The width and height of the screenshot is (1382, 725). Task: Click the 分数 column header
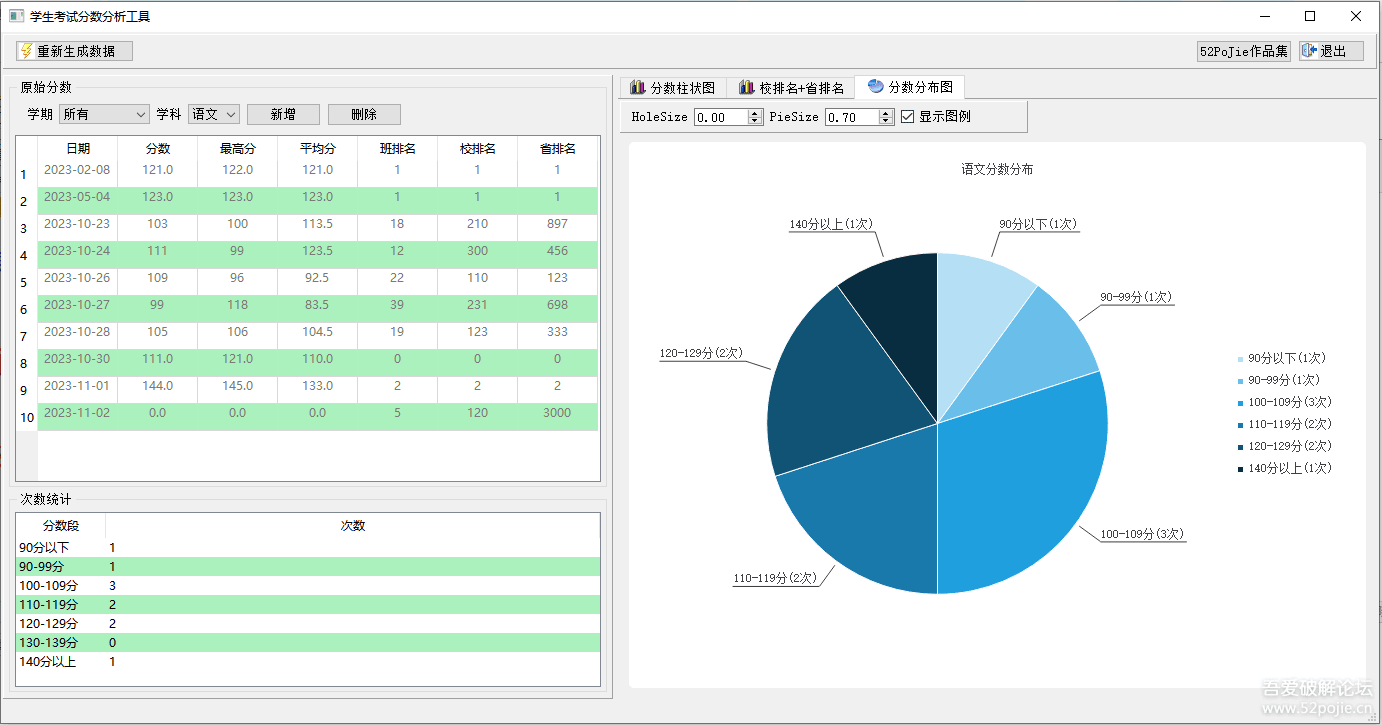pos(158,149)
